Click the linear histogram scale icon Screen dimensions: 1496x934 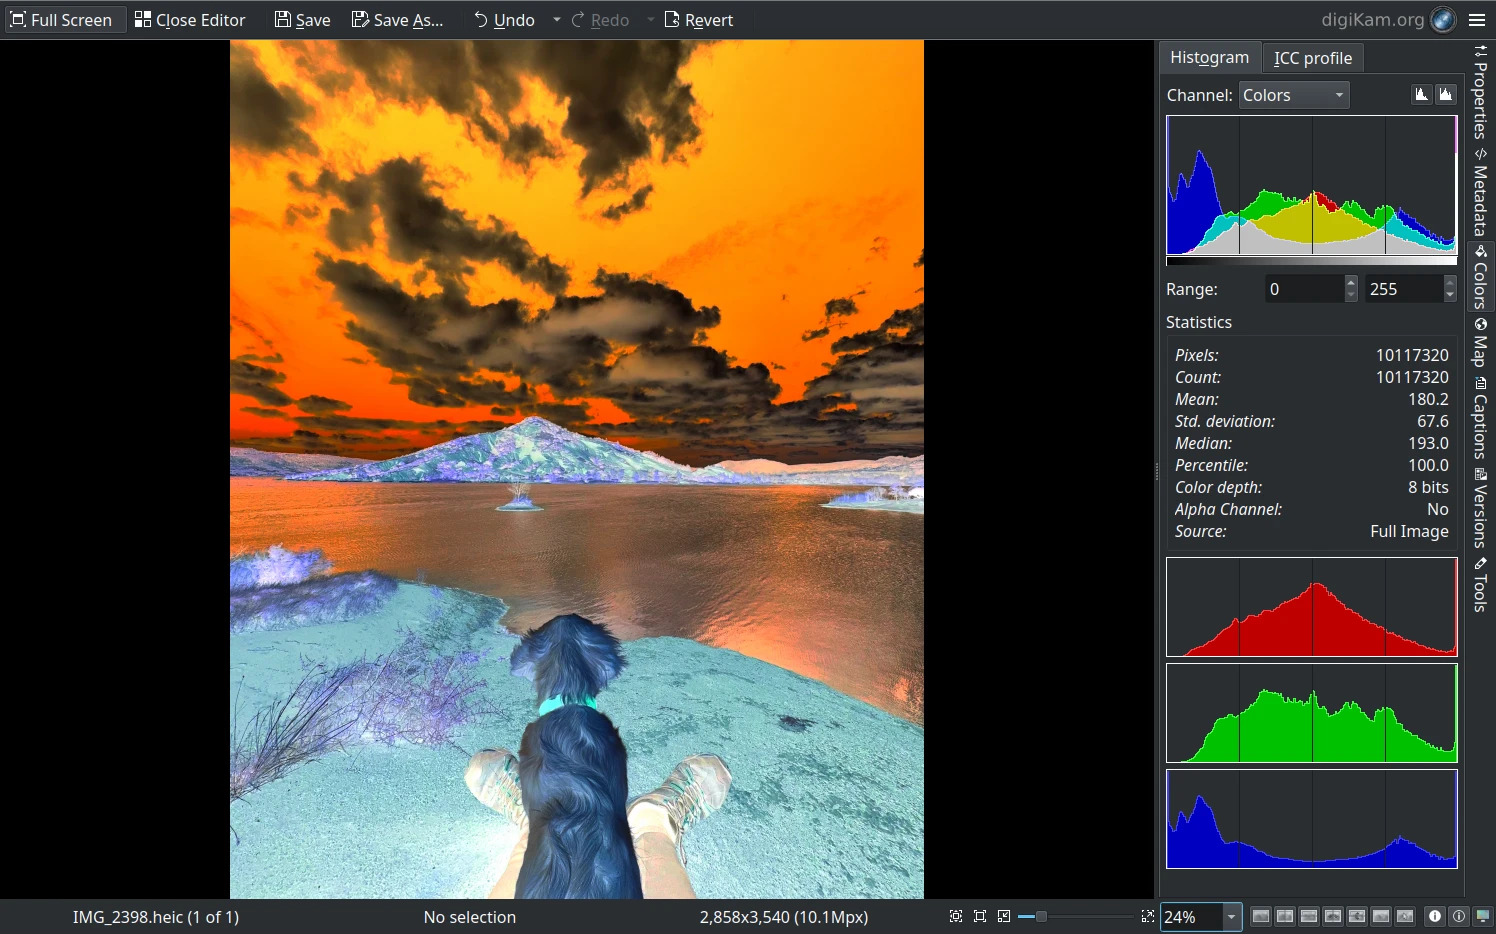coord(1421,93)
